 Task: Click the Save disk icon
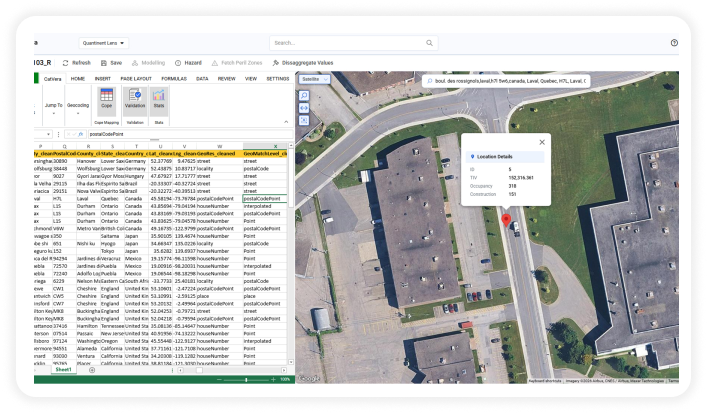point(104,63)
